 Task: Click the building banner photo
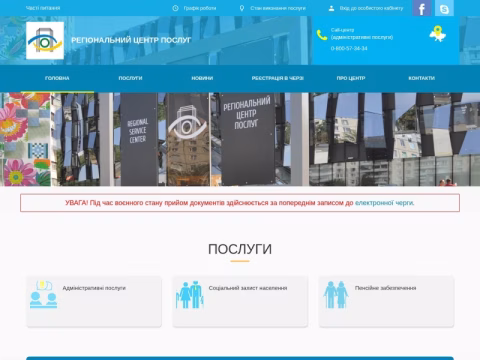point(240,139)
